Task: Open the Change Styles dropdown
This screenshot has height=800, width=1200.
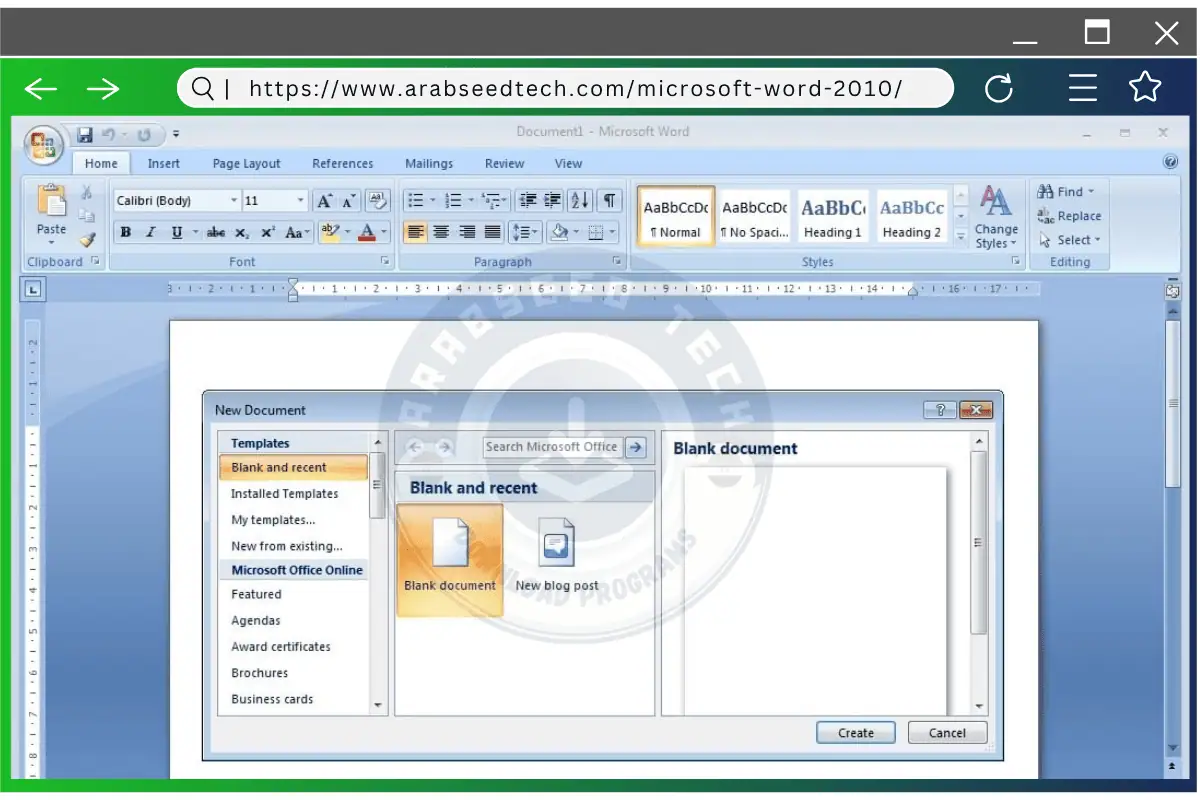Action: [996, 220]
